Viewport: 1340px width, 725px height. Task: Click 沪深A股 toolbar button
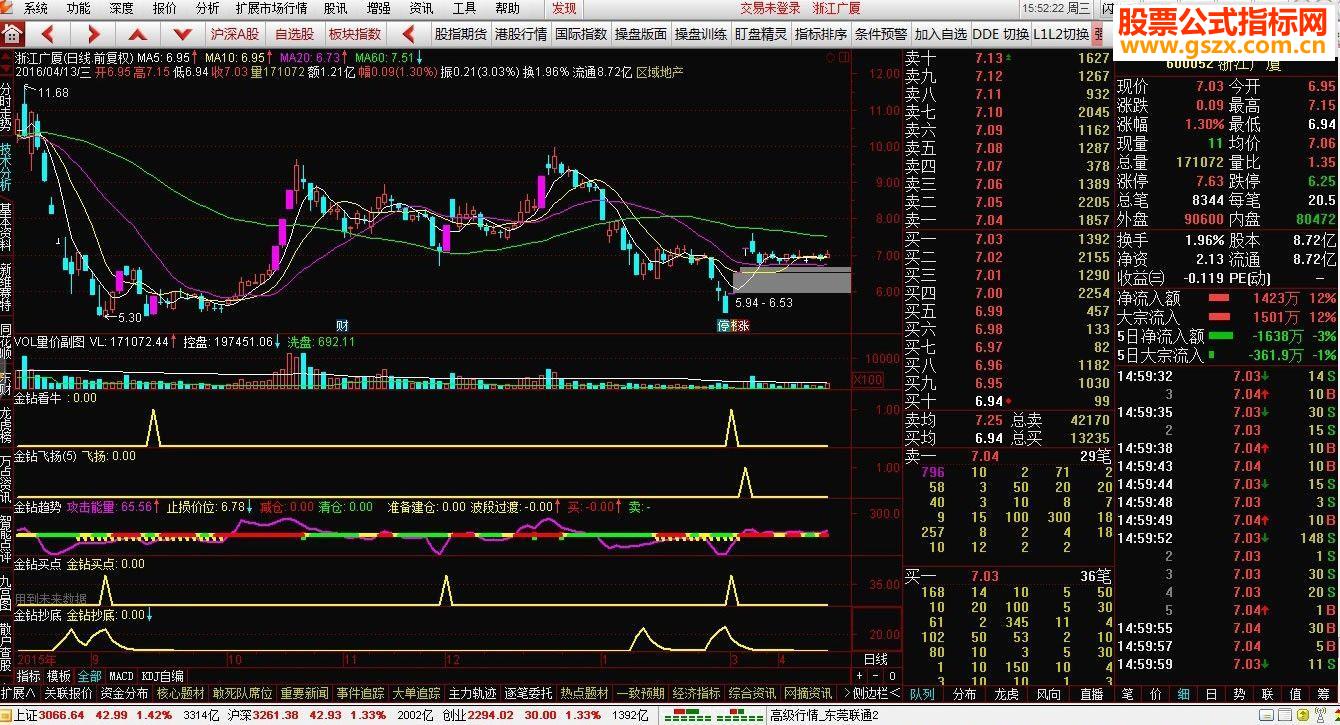pos(234,34)
